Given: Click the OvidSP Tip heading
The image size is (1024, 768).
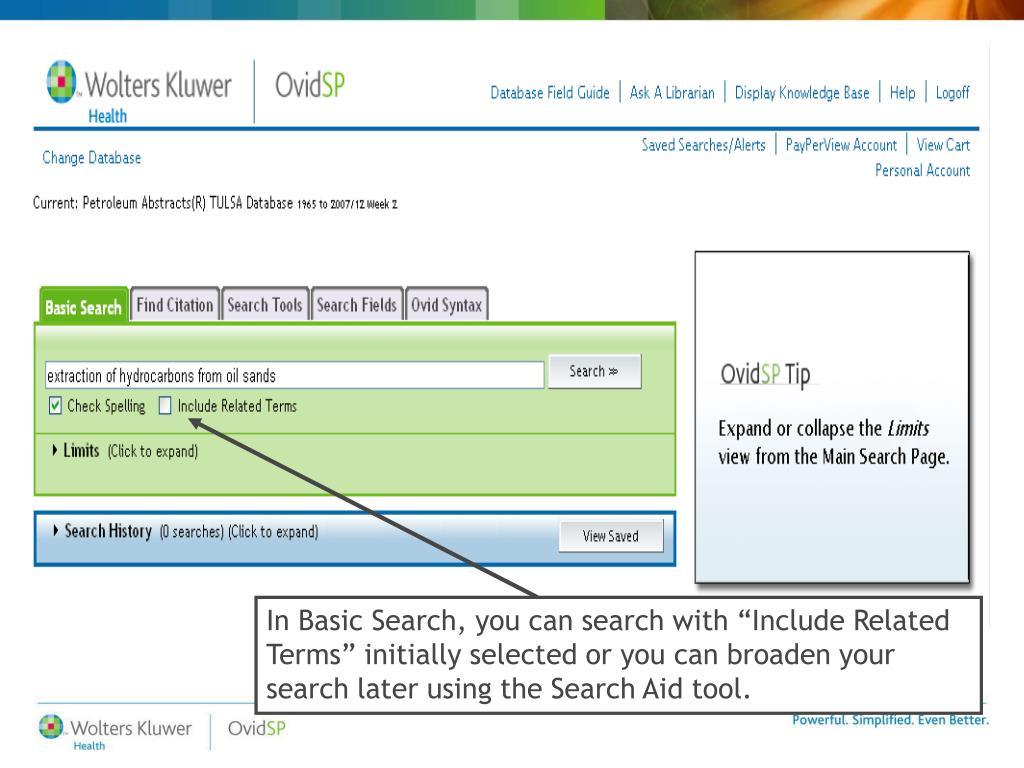Looking at the screenshot, I should 765,375.
